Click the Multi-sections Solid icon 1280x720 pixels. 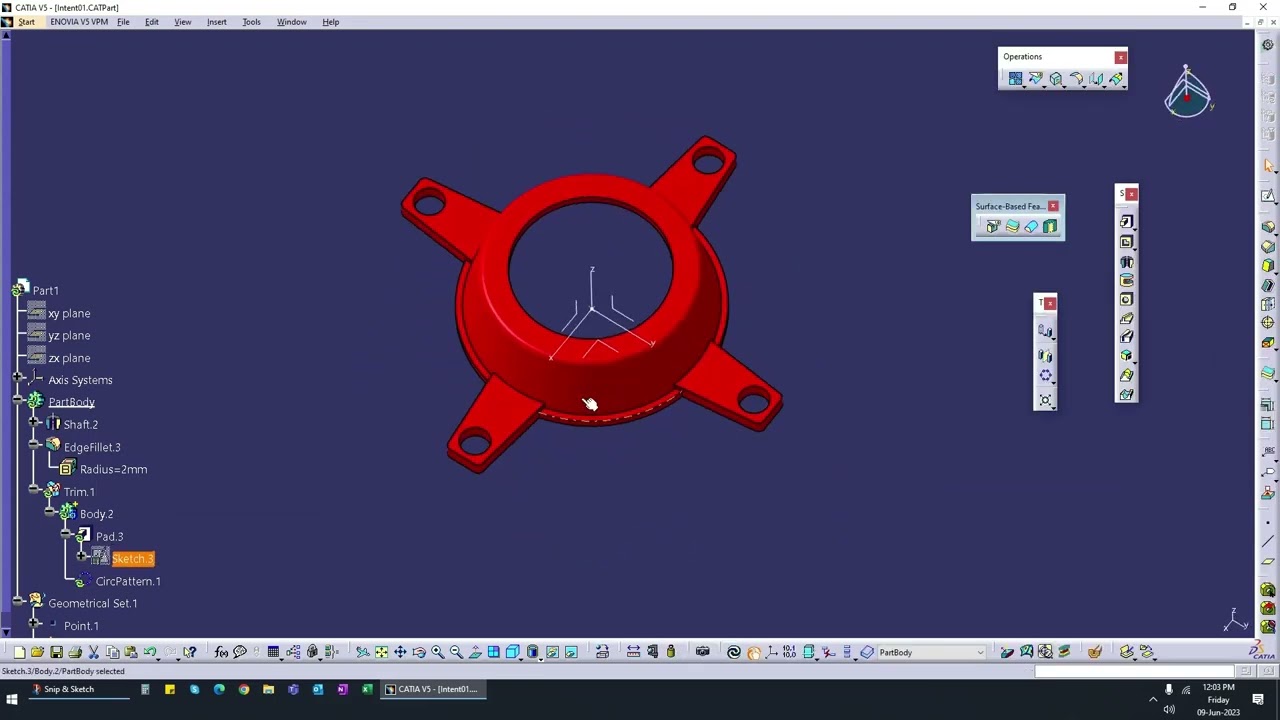pos(1126,375)
